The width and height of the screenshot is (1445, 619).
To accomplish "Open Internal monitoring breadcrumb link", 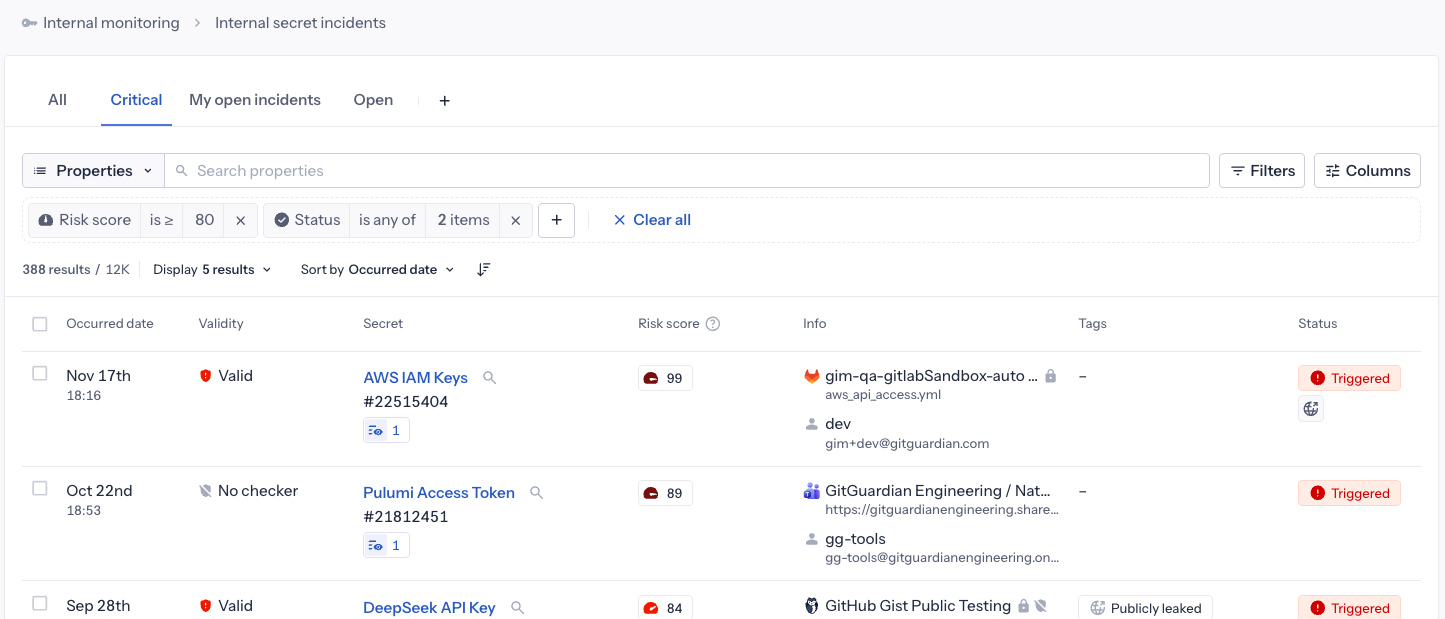I will tap(111, 23).
